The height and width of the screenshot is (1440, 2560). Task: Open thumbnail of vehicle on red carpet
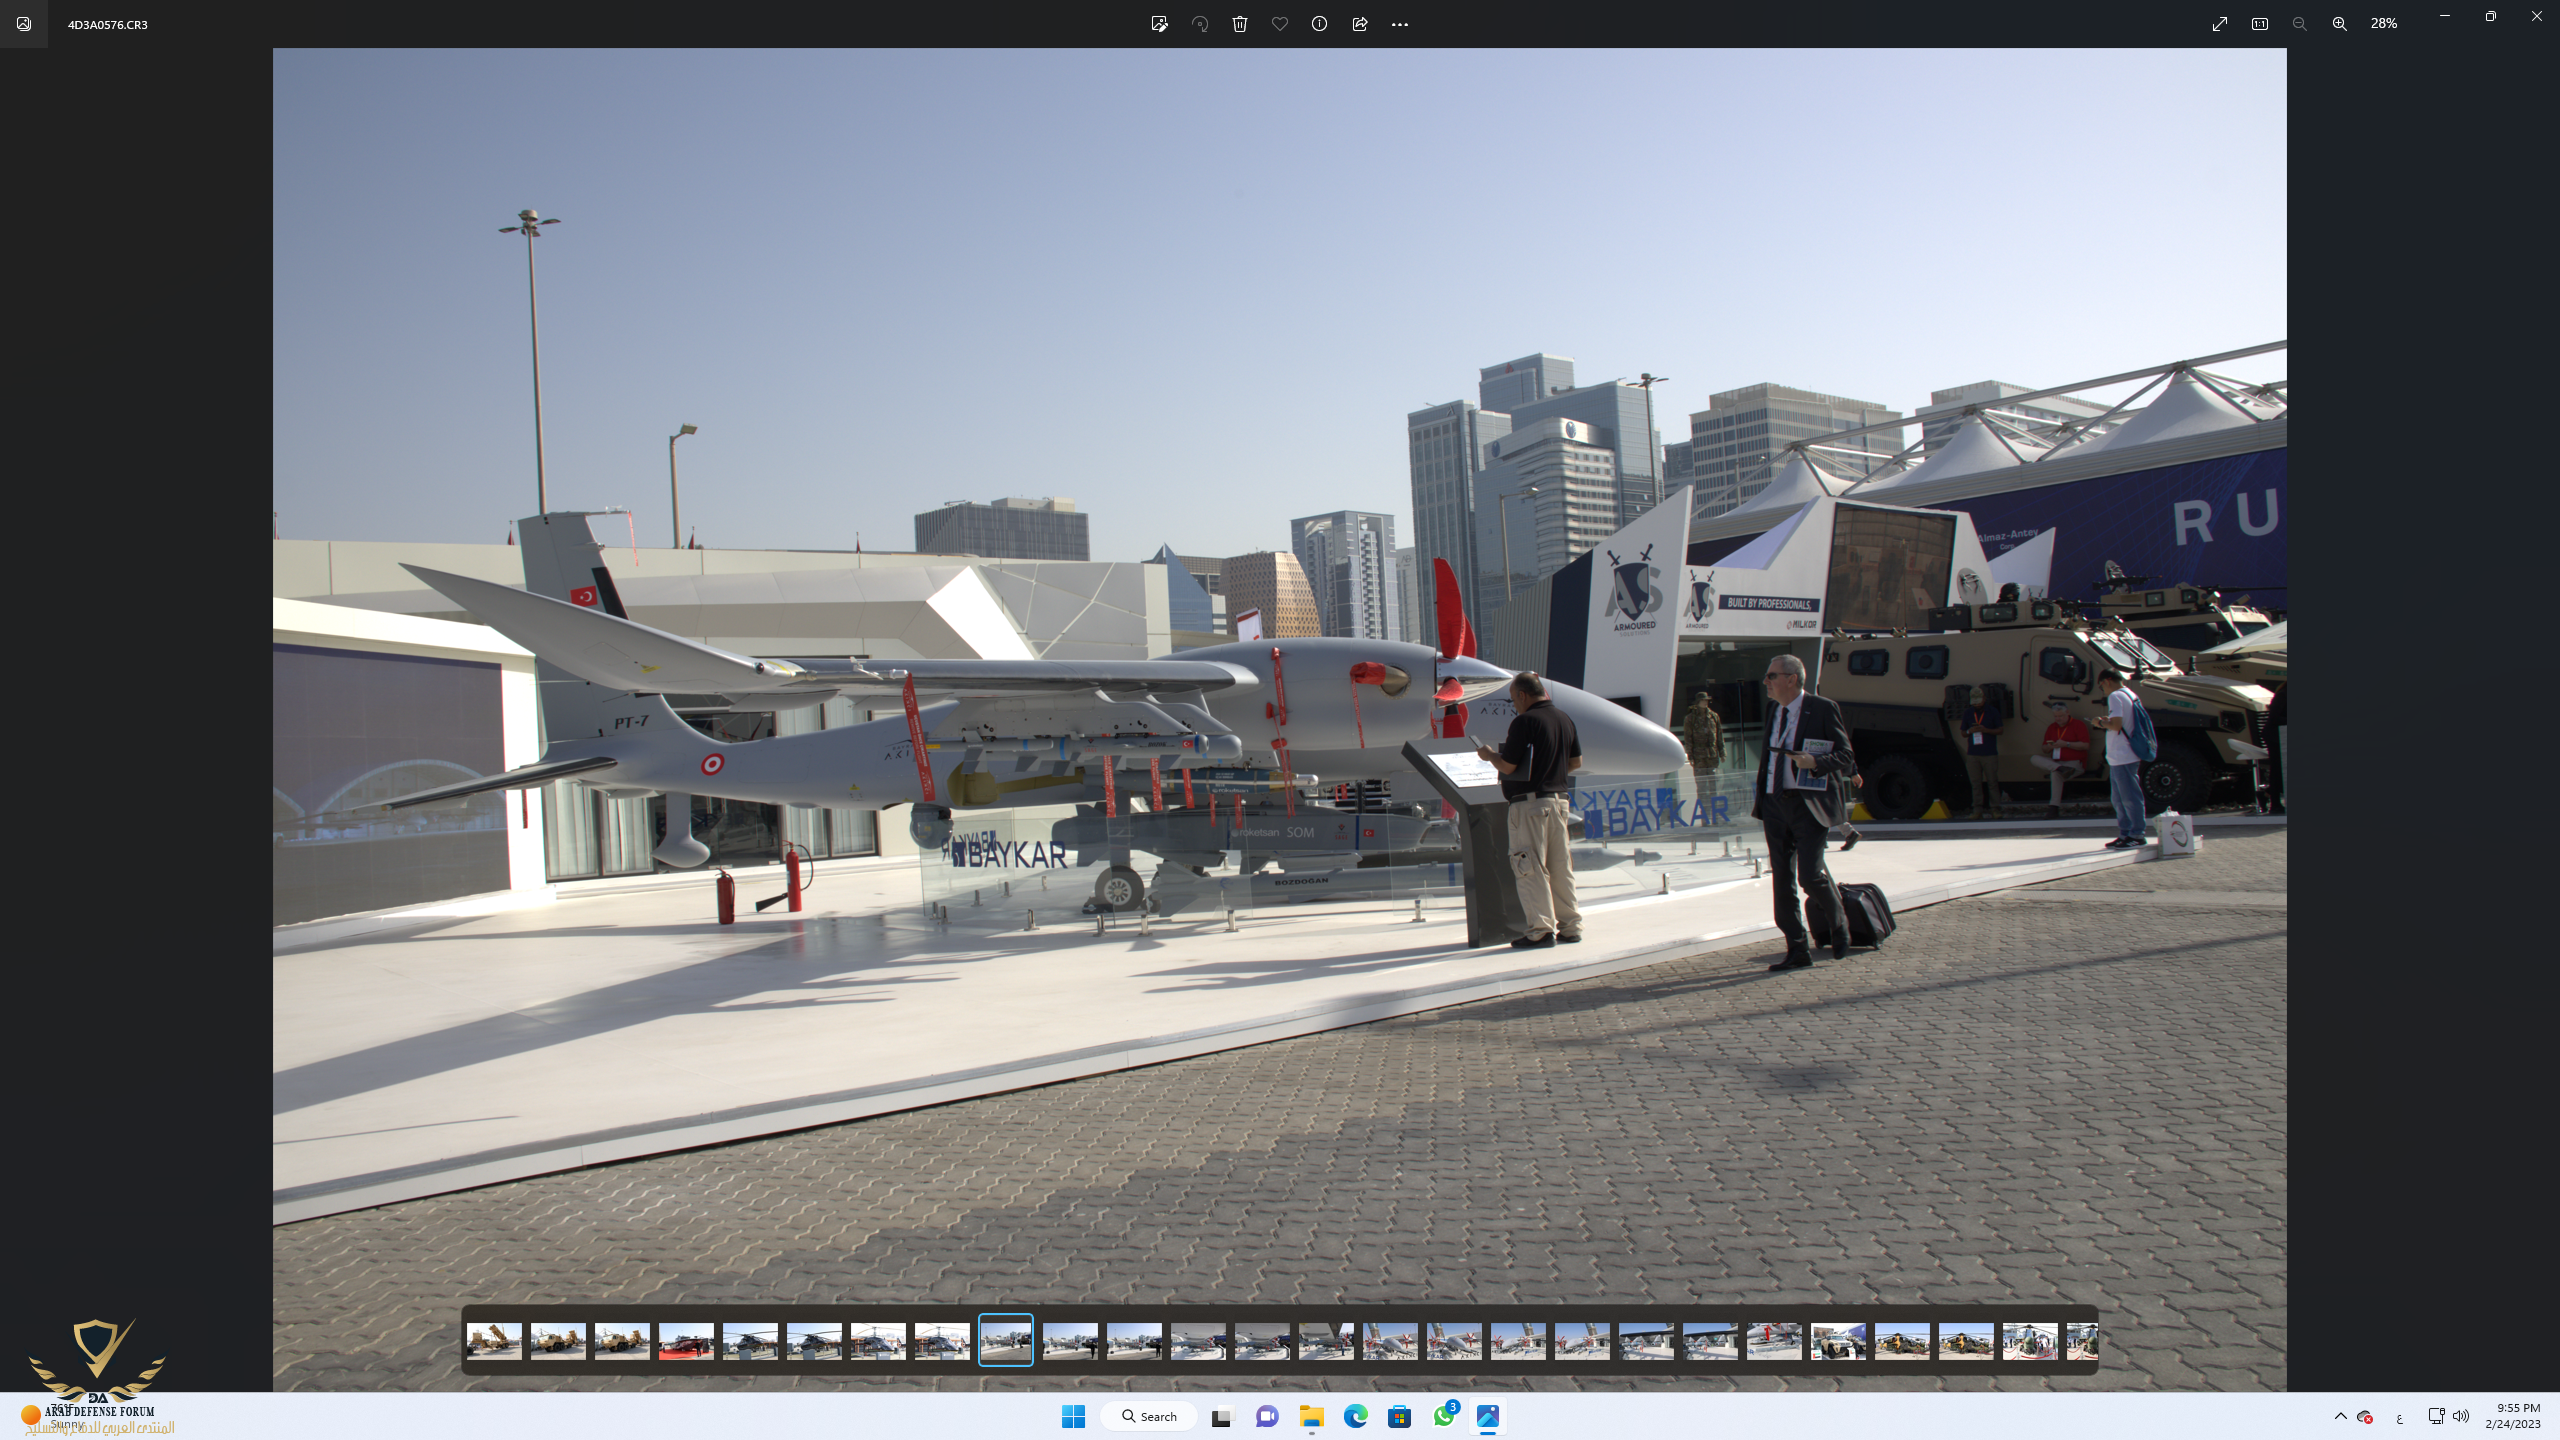coord(686,1341)
